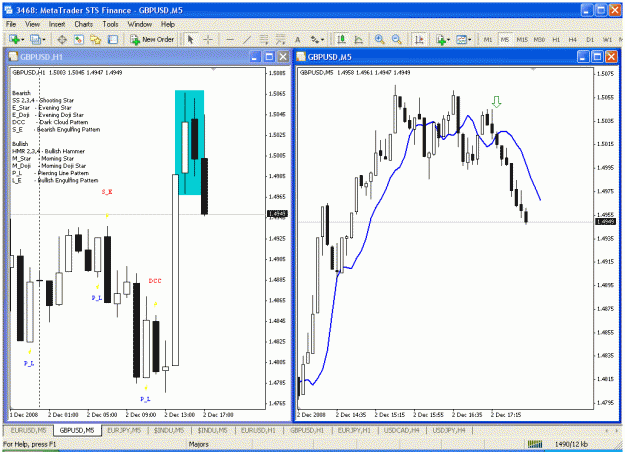Switch timeframe to W1
Viewport: 625px width, 452px height.
[607, 39]
